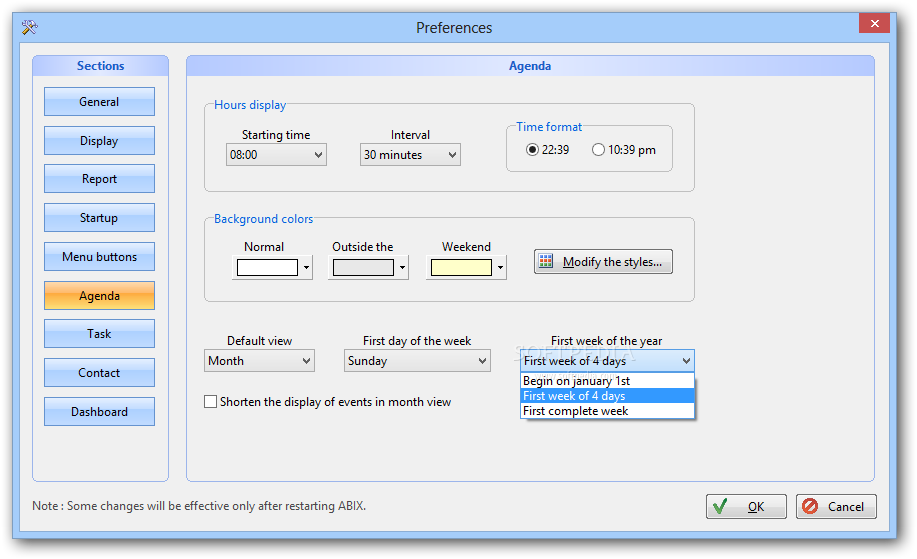Click the Cancel button
917x559 pixels.
836,506
